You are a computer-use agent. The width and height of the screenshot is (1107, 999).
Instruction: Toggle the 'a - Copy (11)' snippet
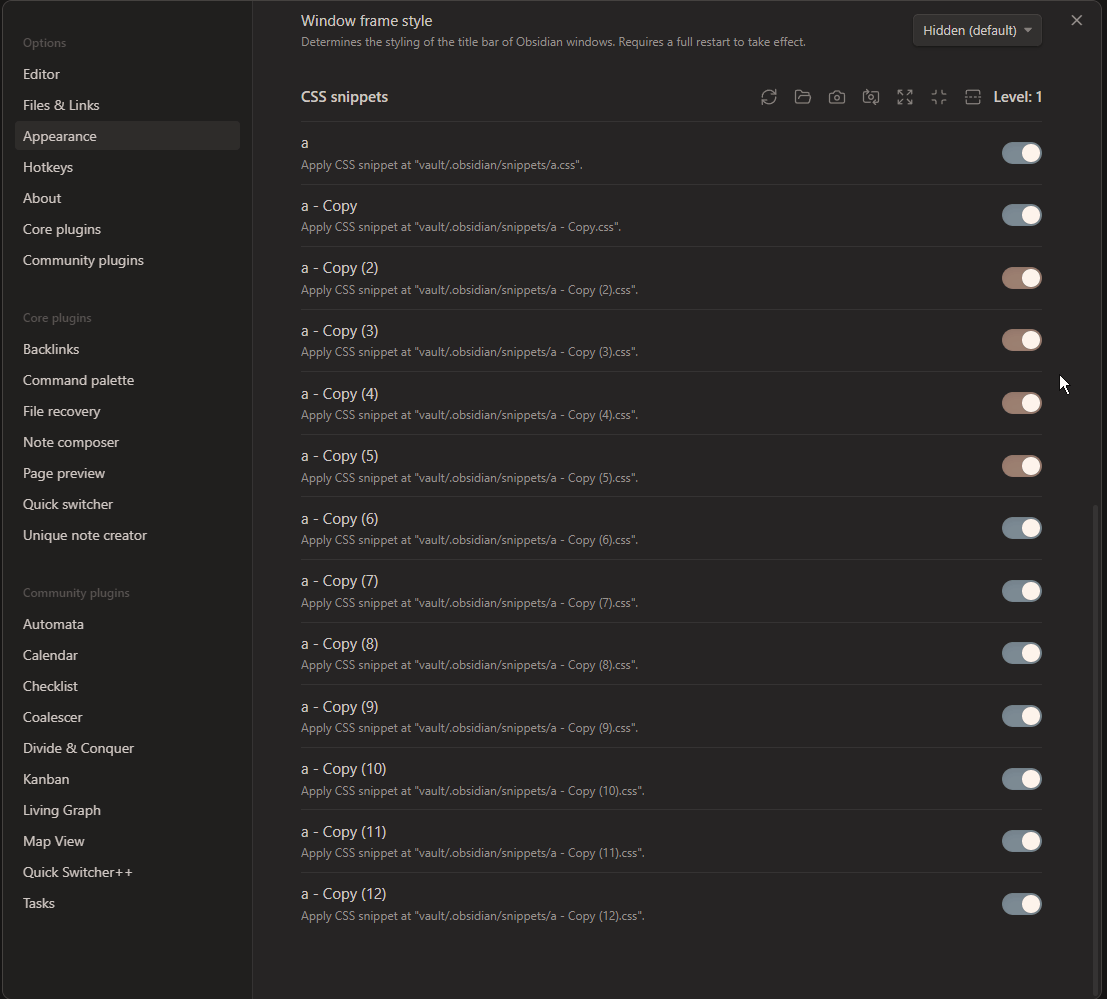coord(1022,841)
